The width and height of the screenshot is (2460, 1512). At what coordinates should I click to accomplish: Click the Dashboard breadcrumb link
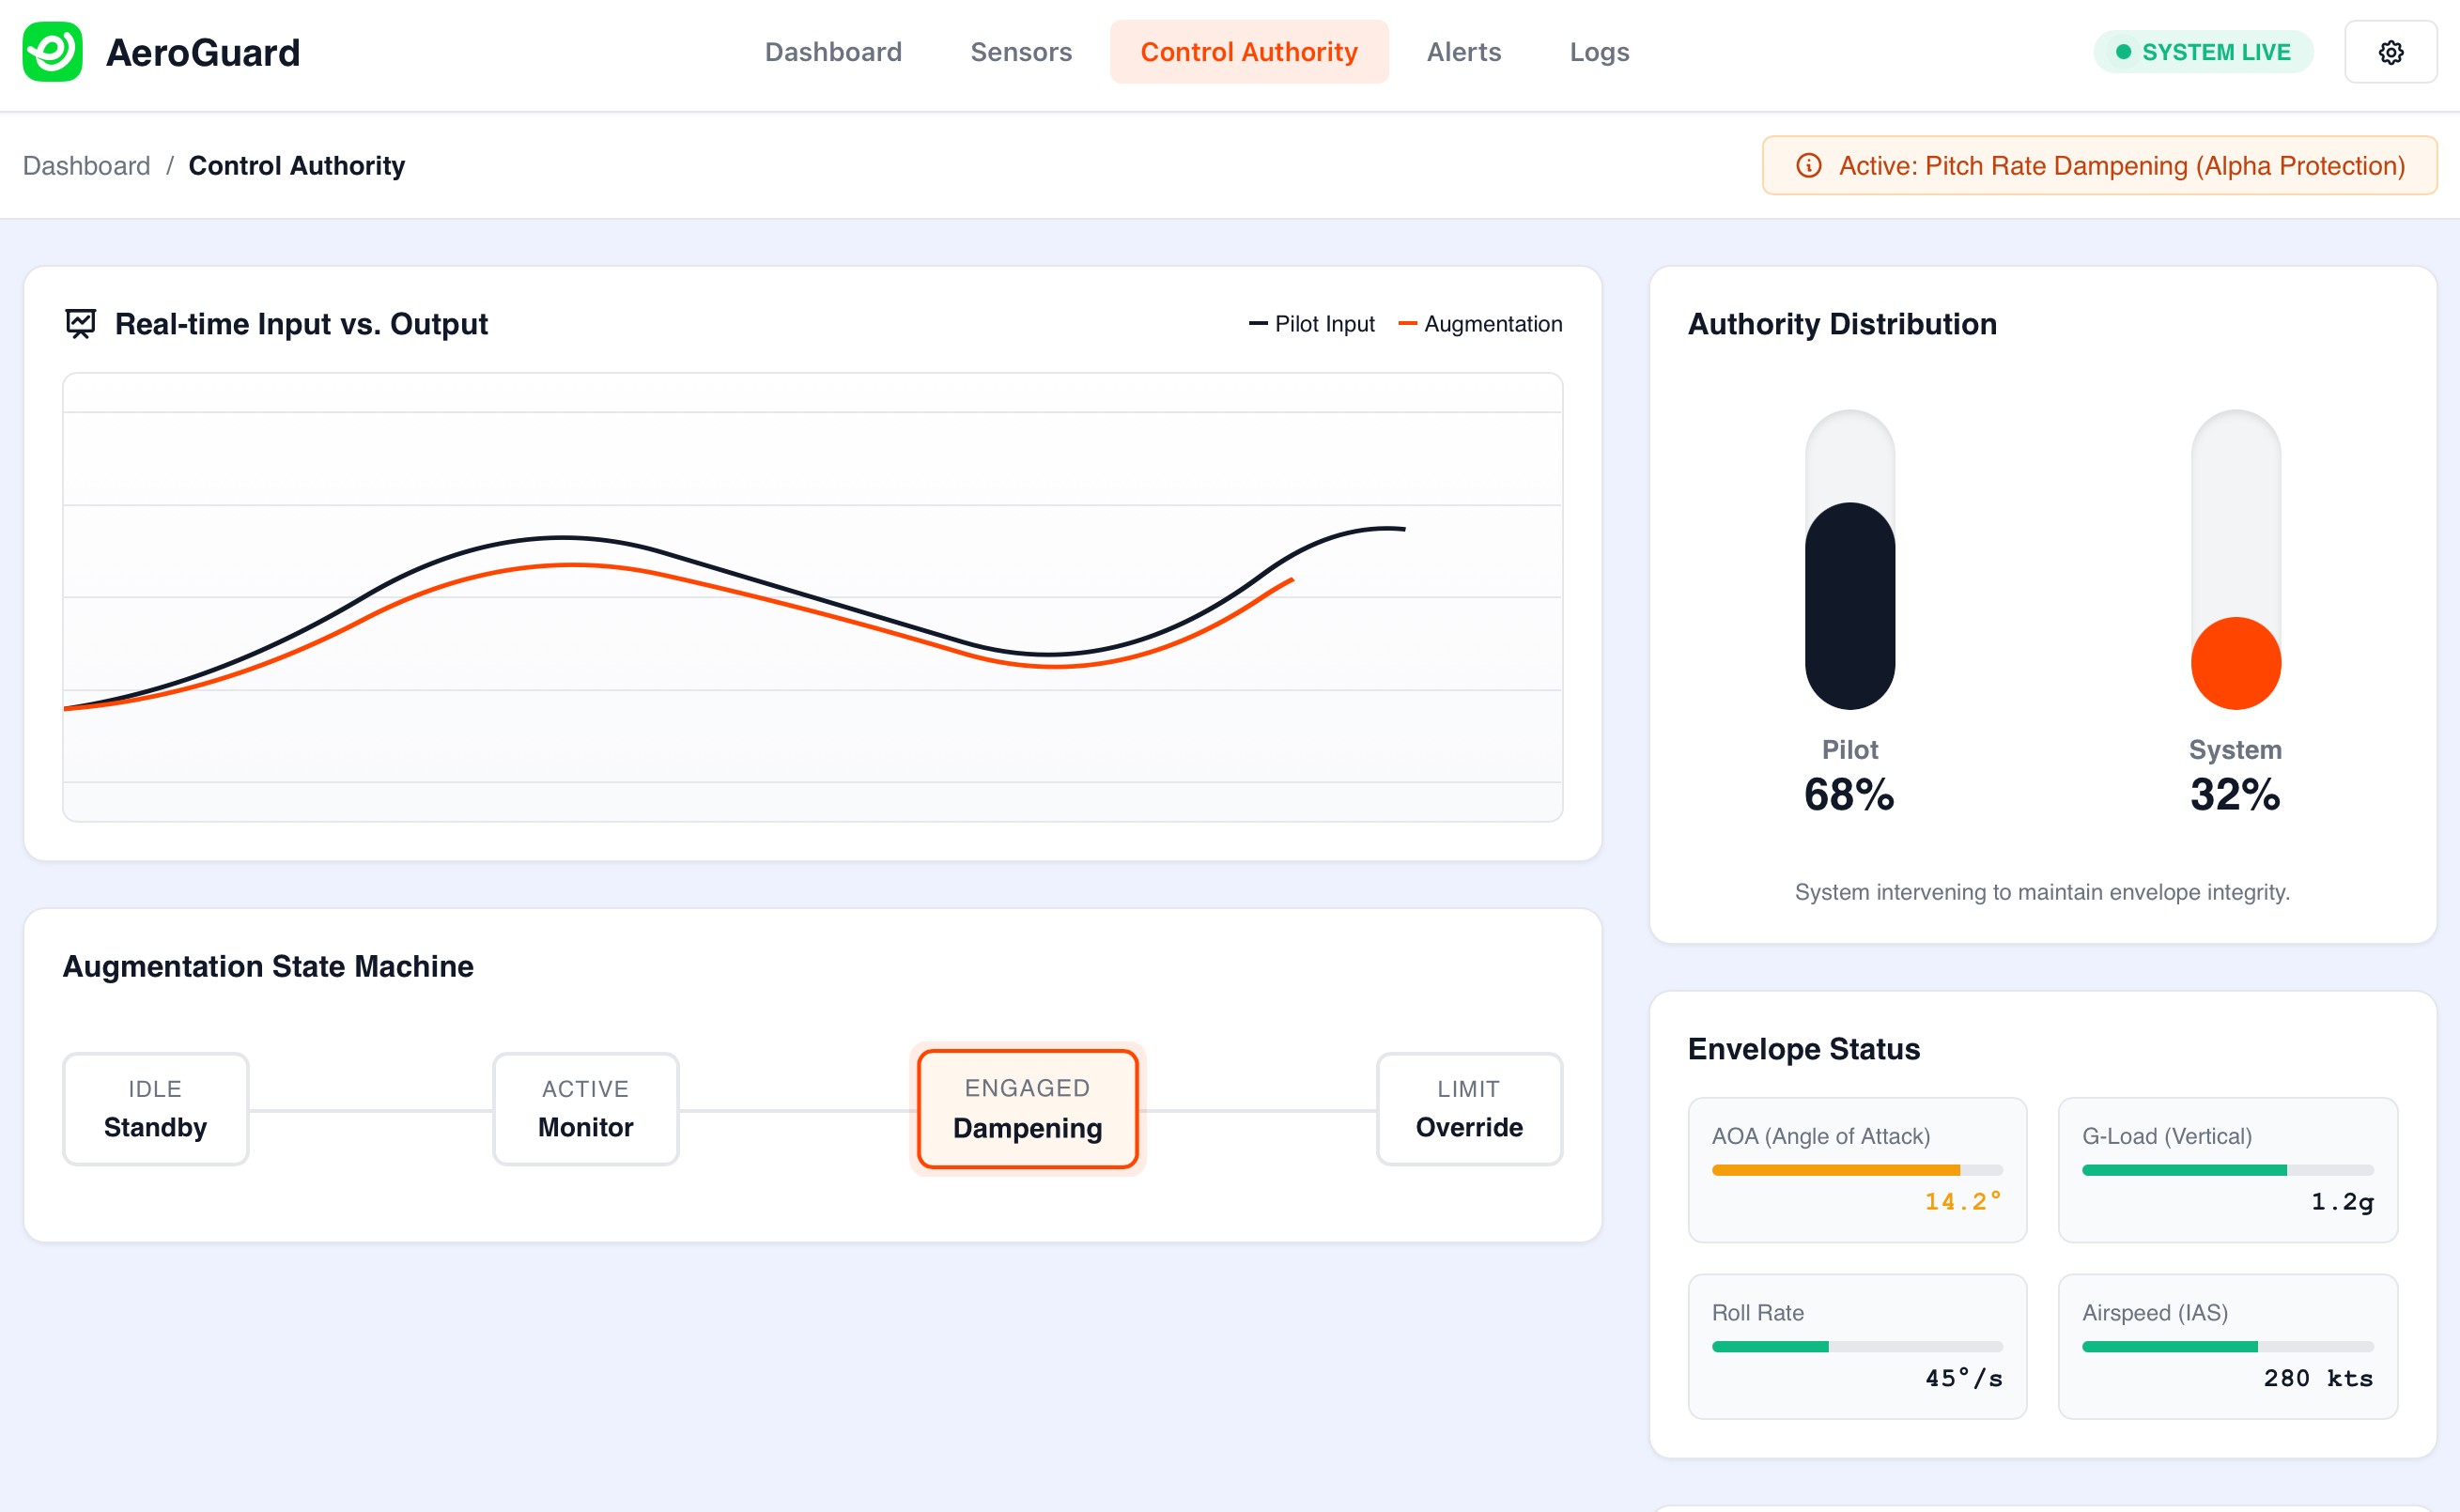pyautogui.click(x=86, y=166)
